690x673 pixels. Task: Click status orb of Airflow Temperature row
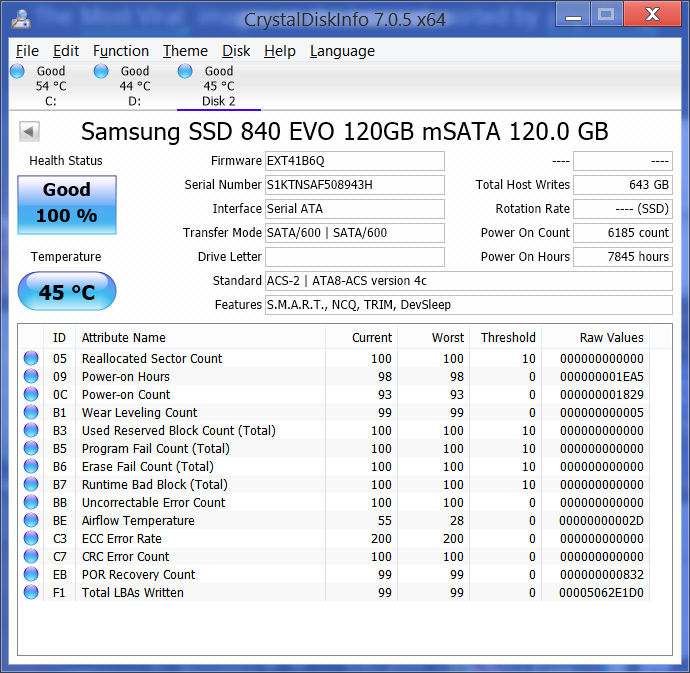tap(31, 520)
